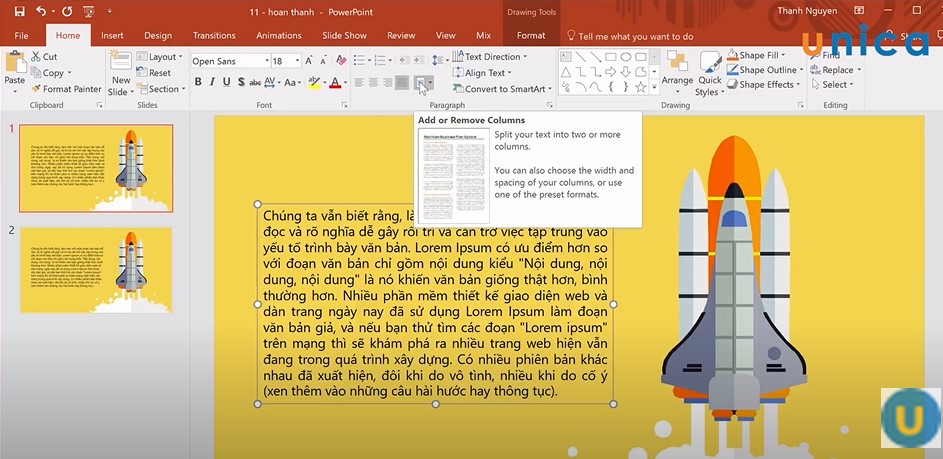Click Tell me what you want to do
This screenshot has height=459, width=943.
(630, 36)
